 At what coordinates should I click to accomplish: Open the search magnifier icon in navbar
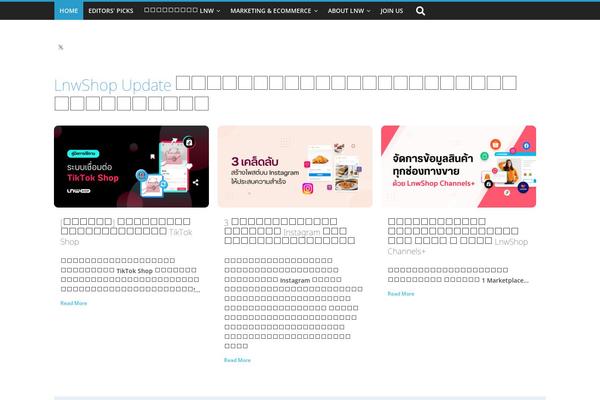click(x=420, y=11)
